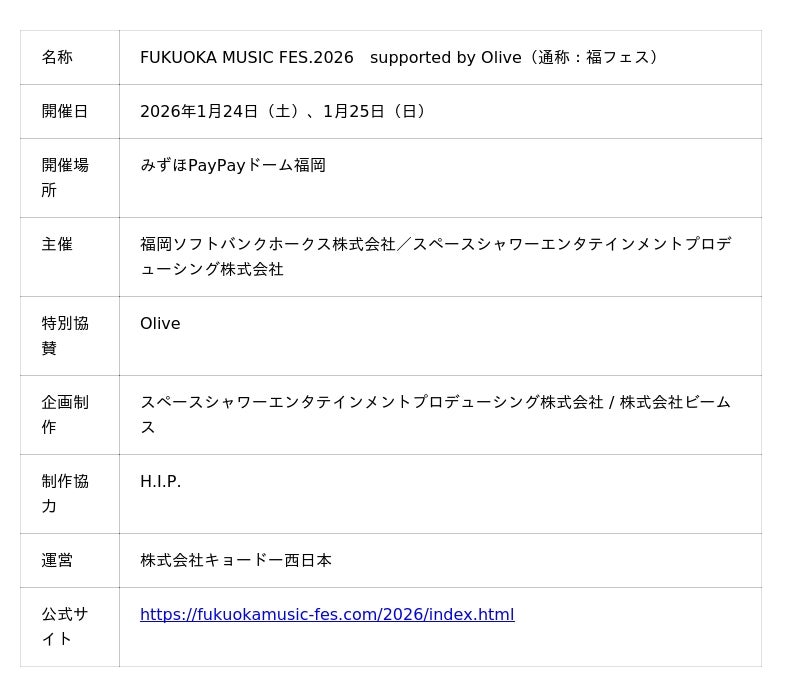Click the 福岡ソフトバンクホークス株式会社 organizer text

(x=268, y=243)
